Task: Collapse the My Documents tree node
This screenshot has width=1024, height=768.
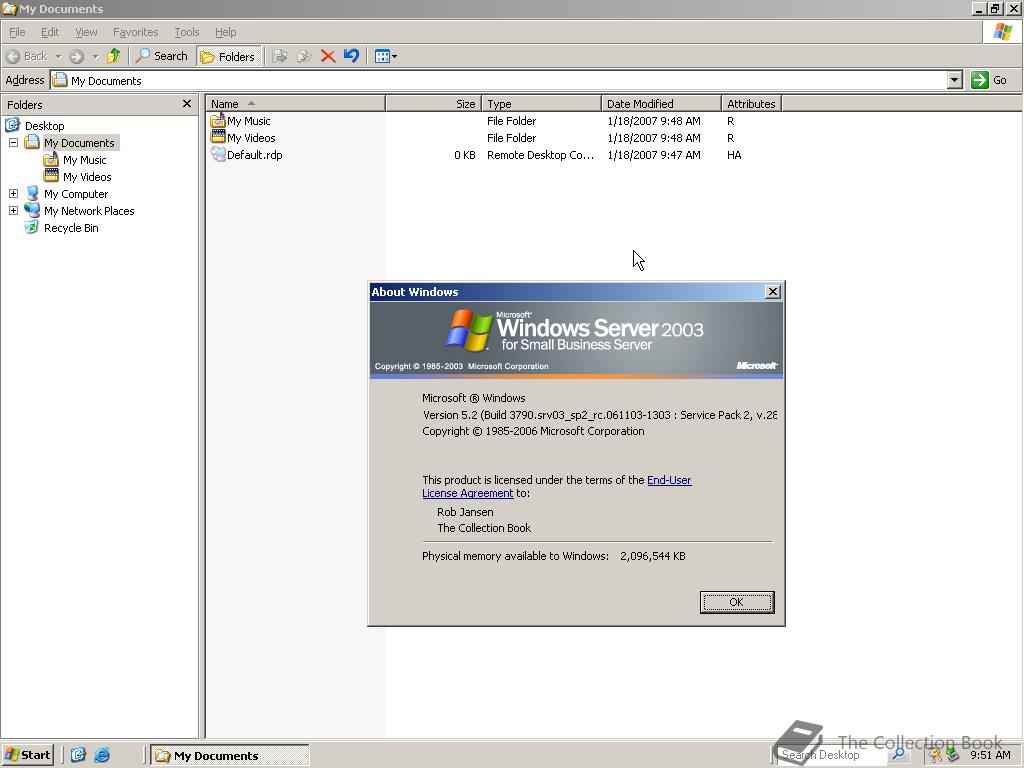Action: click(x=13, y=142)
